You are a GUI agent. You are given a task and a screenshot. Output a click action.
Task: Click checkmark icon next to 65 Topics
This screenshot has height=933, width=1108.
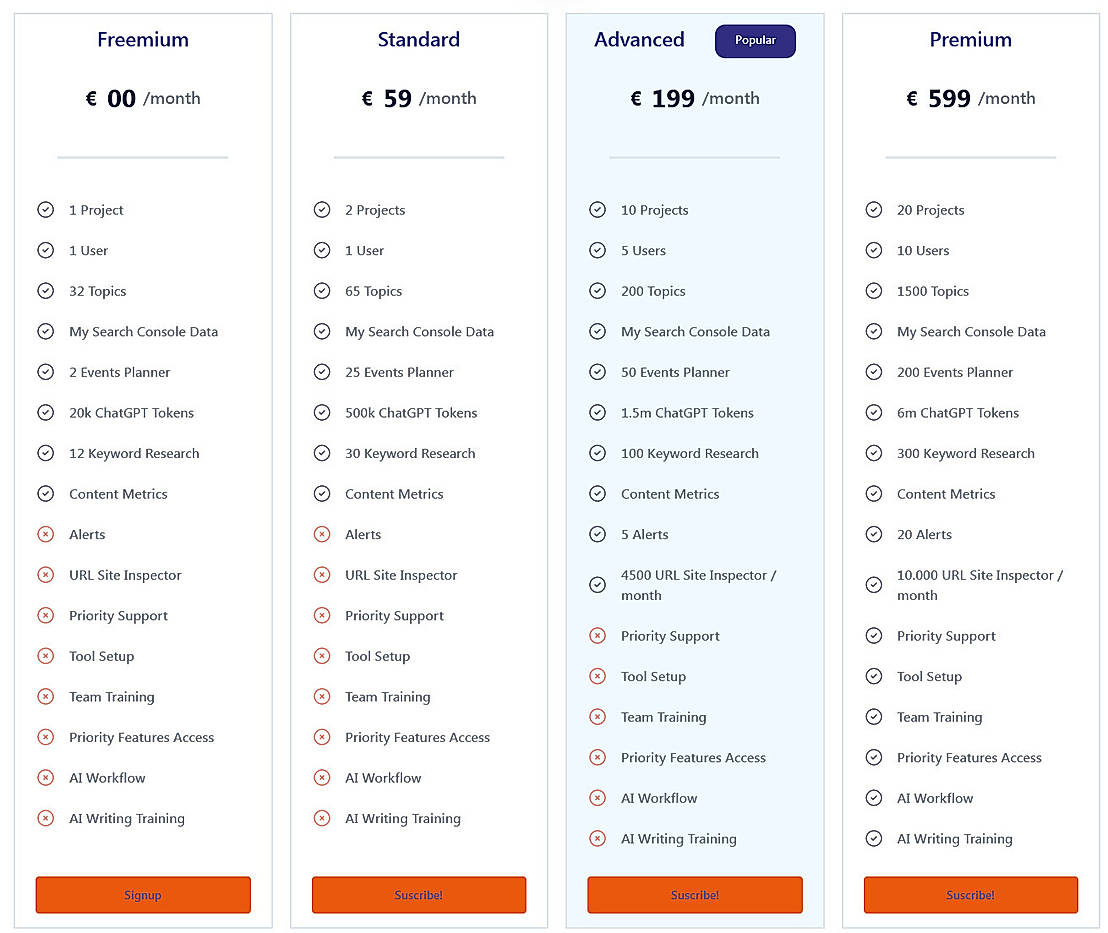pos(322,291)
